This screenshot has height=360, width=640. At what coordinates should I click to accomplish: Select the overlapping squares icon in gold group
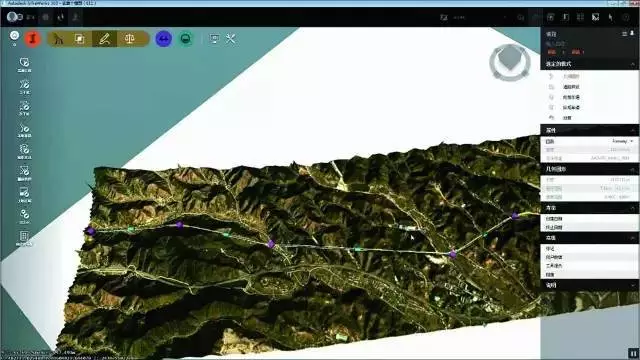(80, 39)
